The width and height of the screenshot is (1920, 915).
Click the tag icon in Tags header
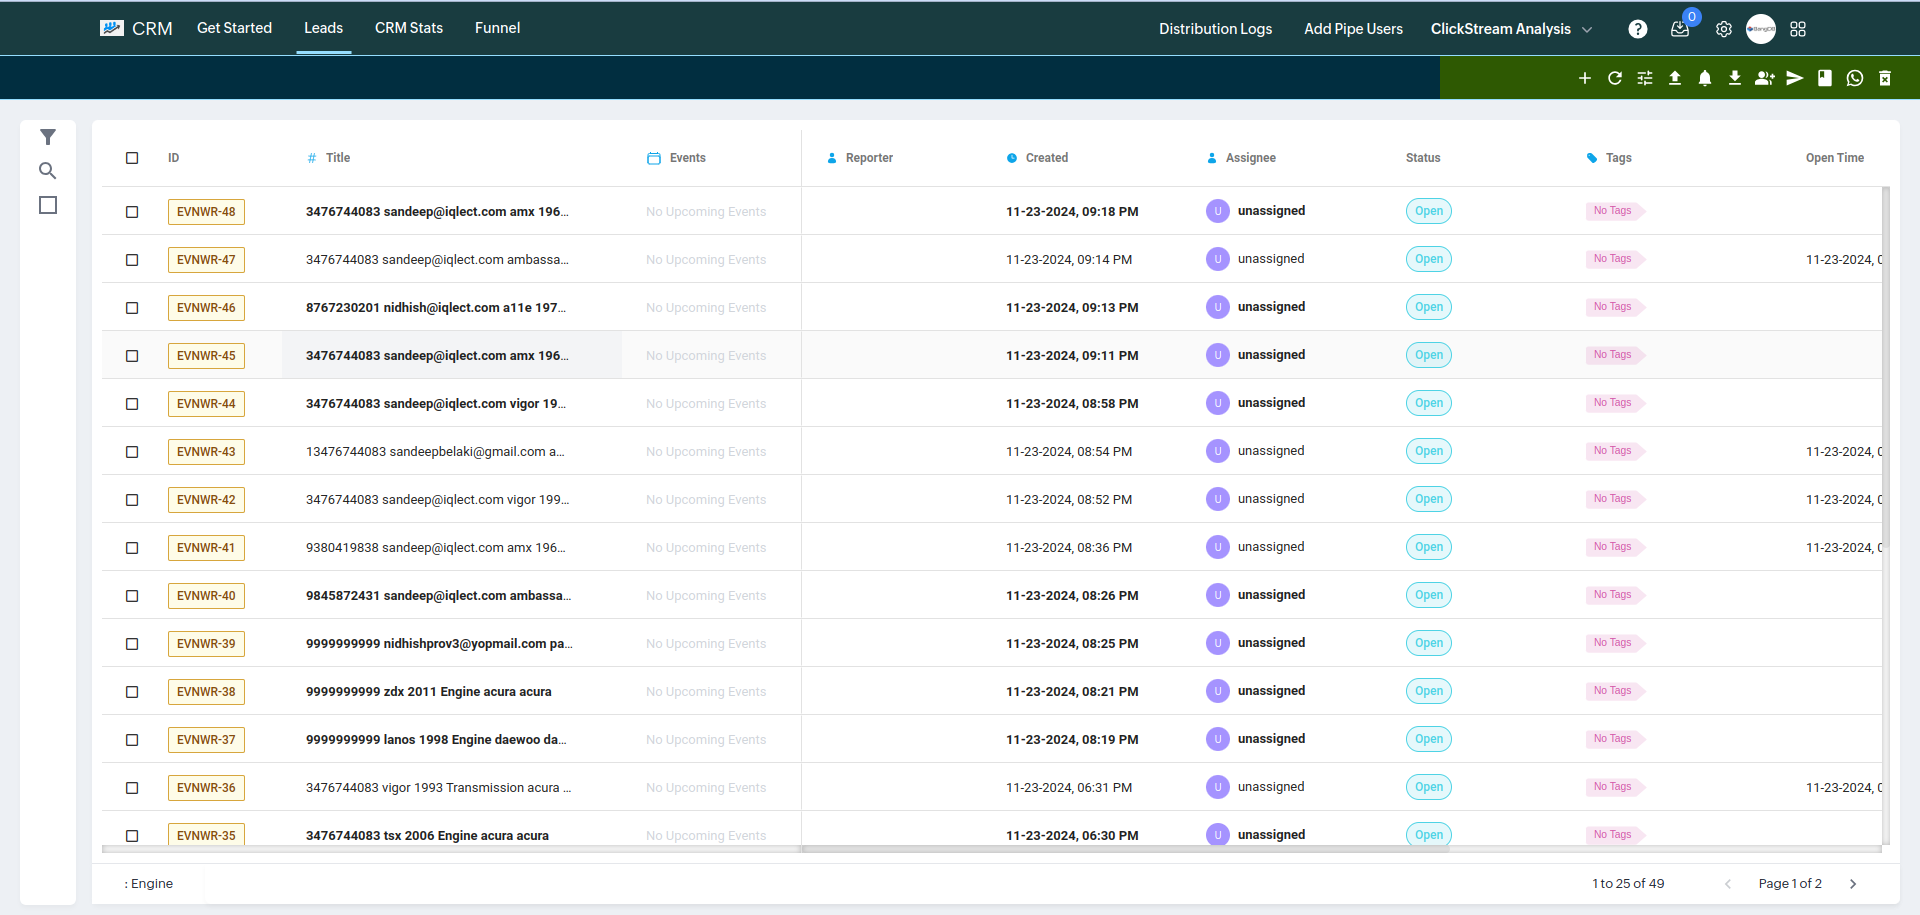(x=1592, y=158)
